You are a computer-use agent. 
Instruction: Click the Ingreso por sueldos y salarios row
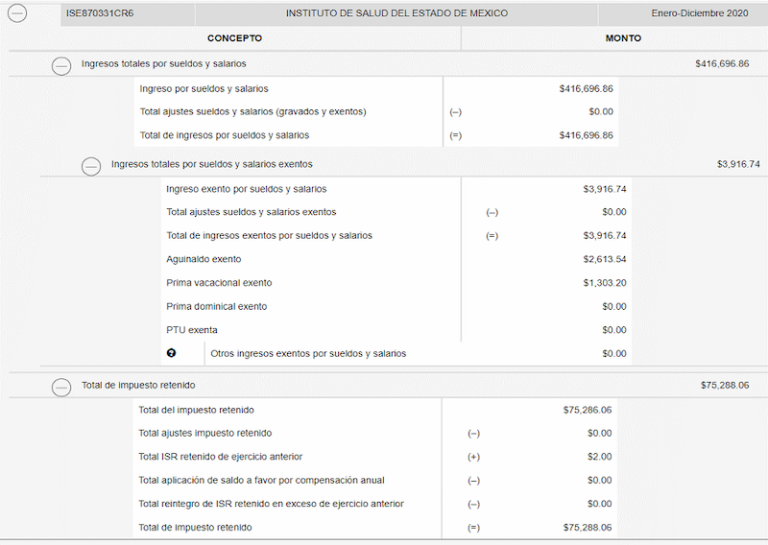376,89
